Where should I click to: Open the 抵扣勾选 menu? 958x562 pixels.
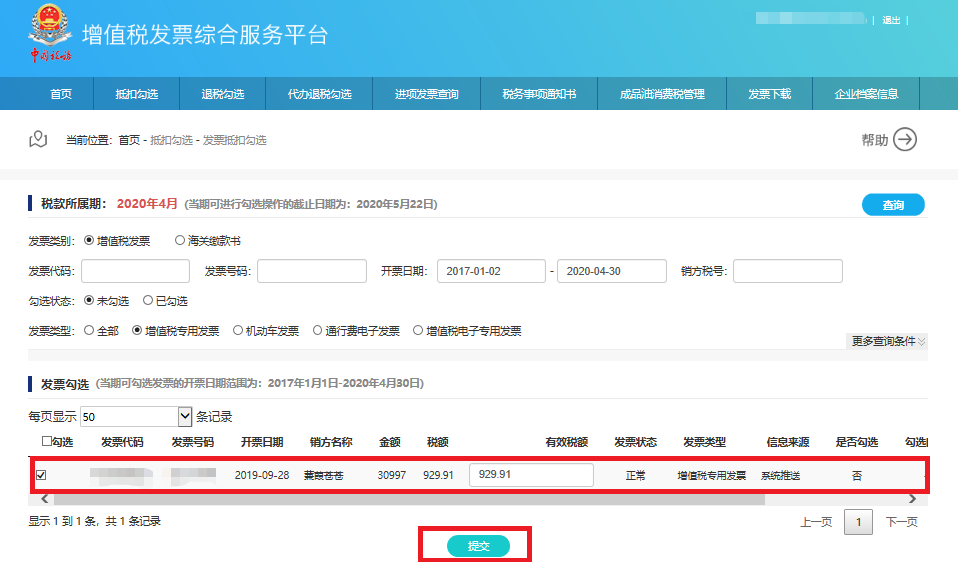(136, 94)
